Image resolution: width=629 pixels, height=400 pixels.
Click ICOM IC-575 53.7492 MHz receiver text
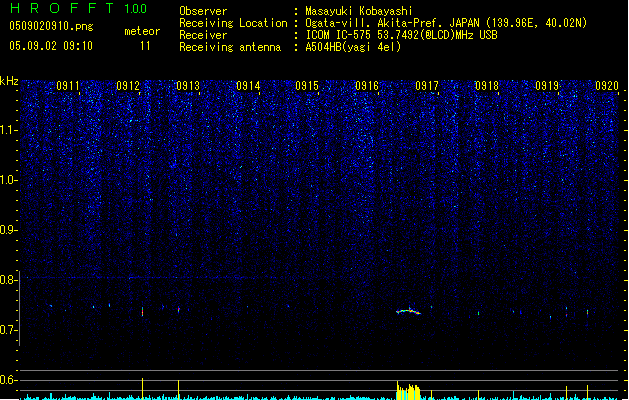(x=402, y=35)
